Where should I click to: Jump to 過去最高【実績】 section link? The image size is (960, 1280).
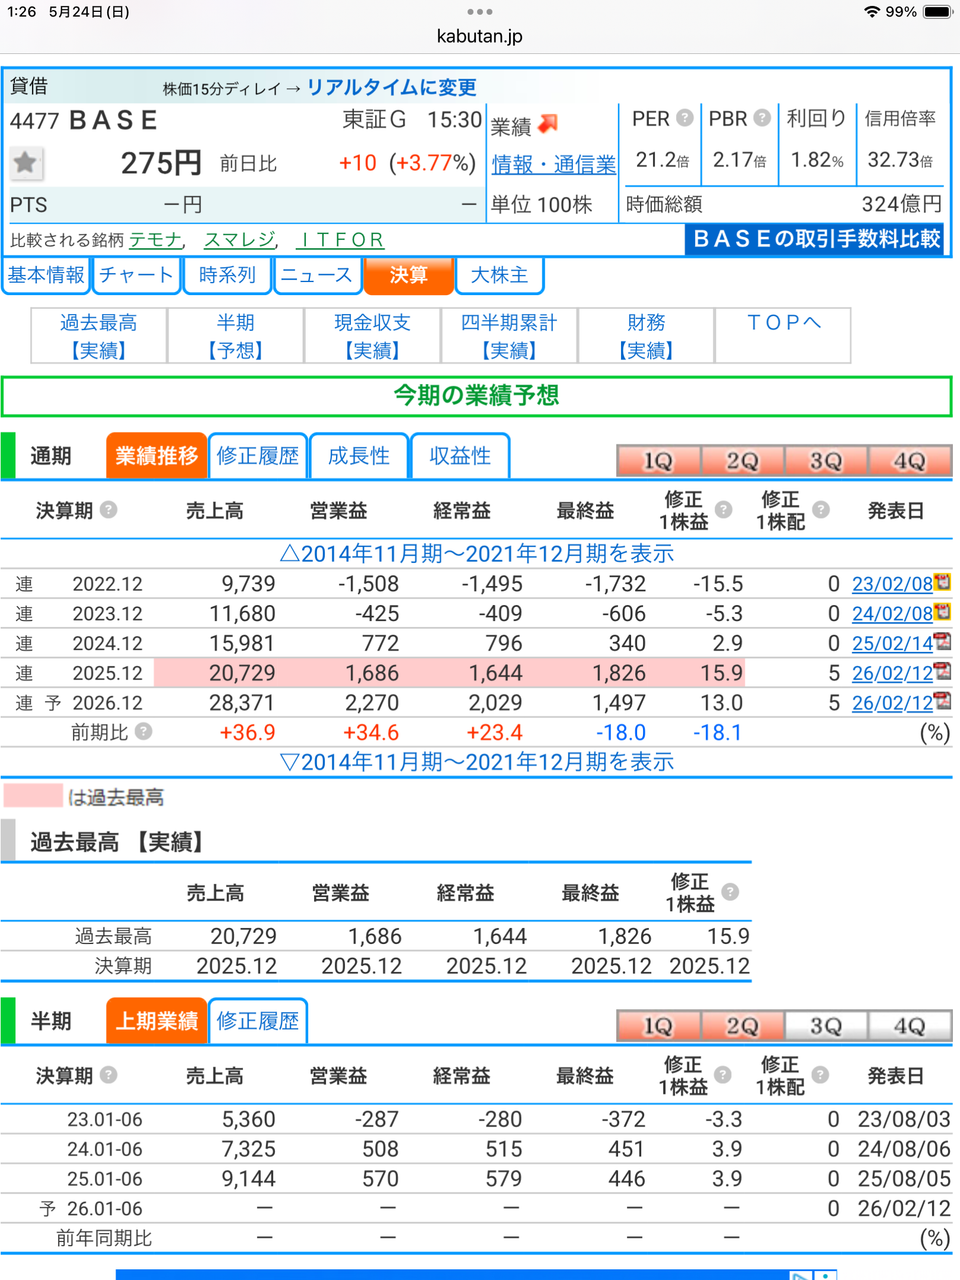99,336
